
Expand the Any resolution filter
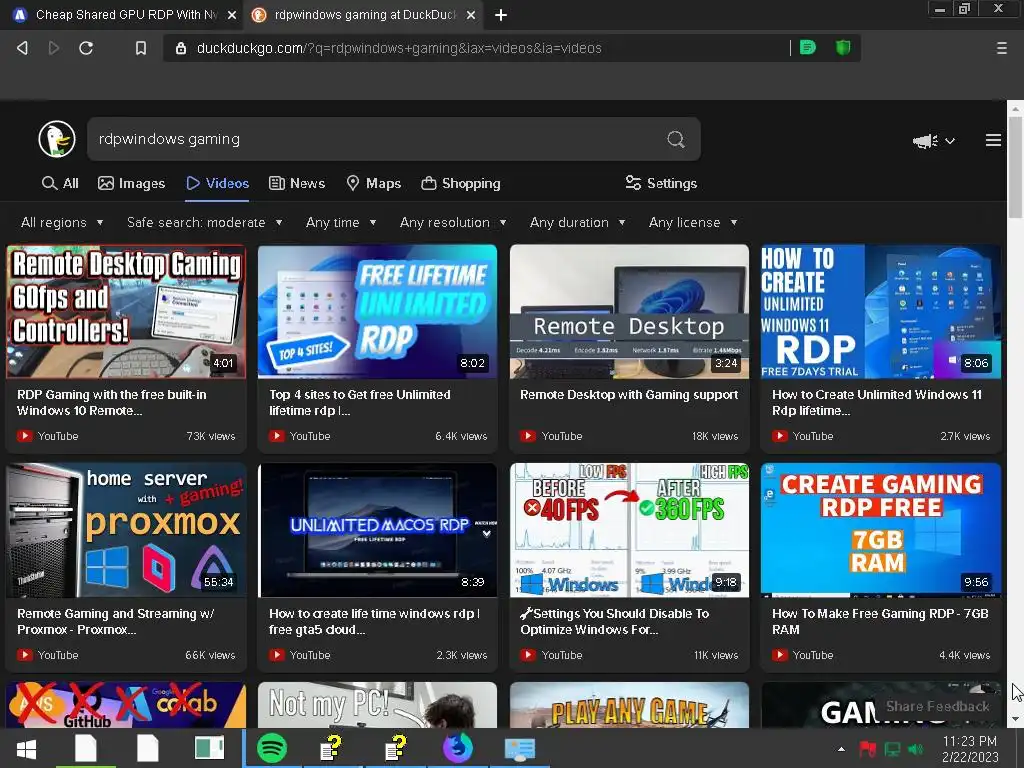(x=453, y=223)
